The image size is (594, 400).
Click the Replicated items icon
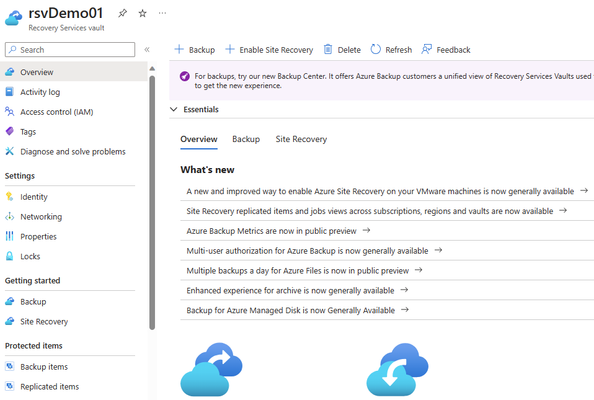point(10,386)
